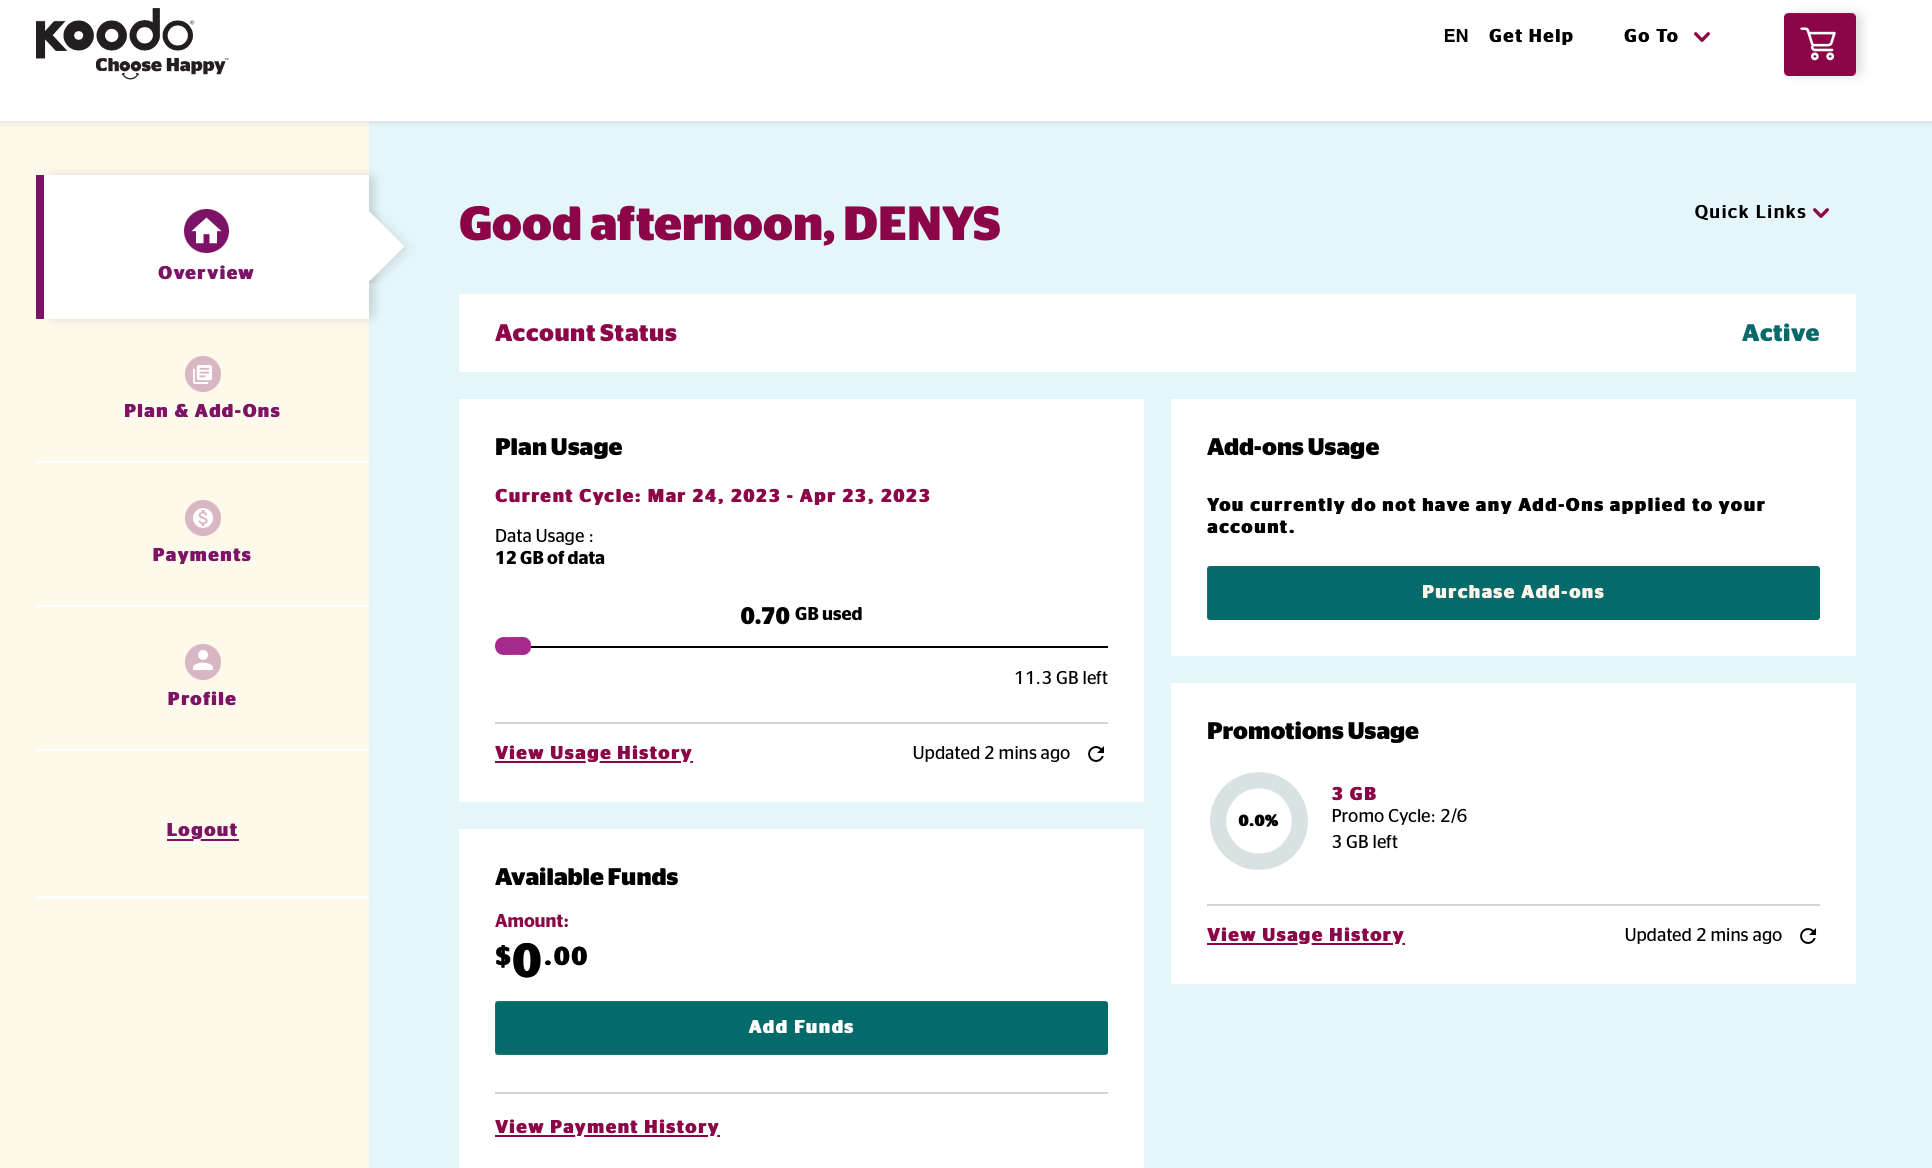The image size is (1932, 1168).
Task: Click the Purchase Add-ons button
Action: click(x=1514, y=592)
